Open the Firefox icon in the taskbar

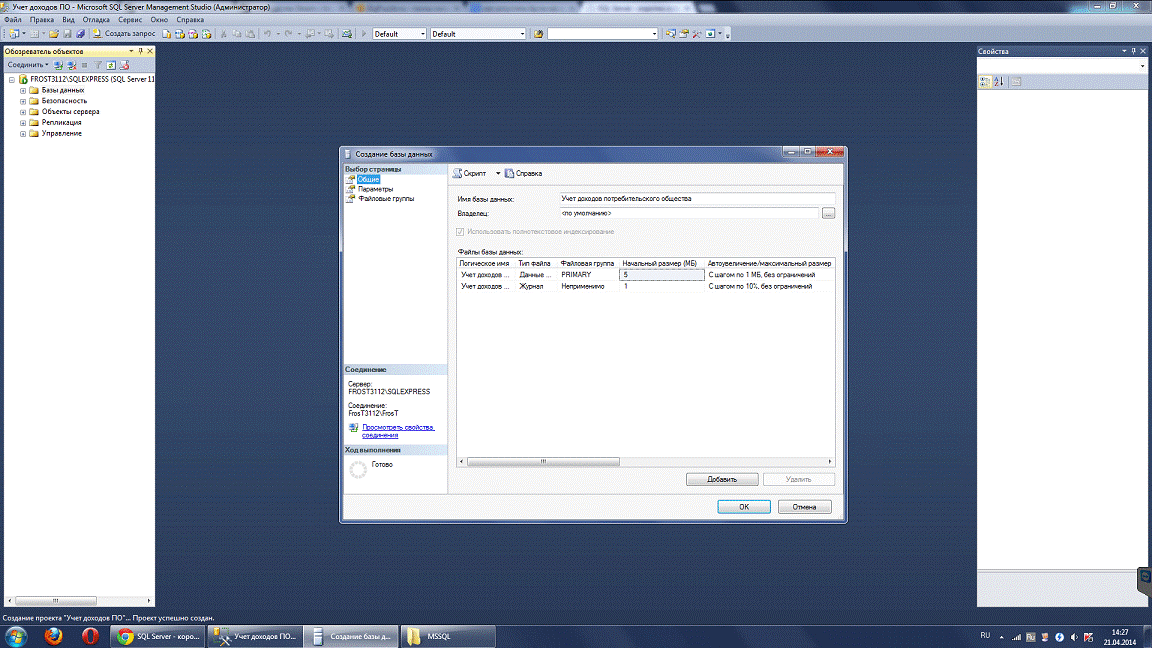(x=56, y=636)
